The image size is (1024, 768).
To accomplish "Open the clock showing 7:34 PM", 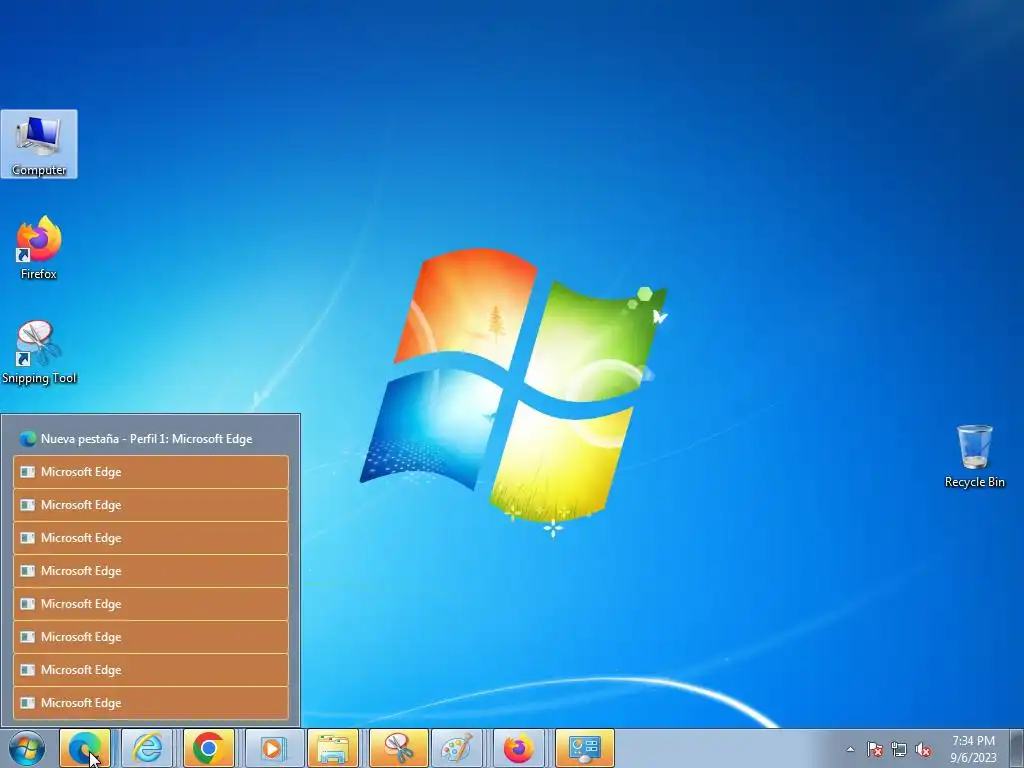I will click(973, 749).
